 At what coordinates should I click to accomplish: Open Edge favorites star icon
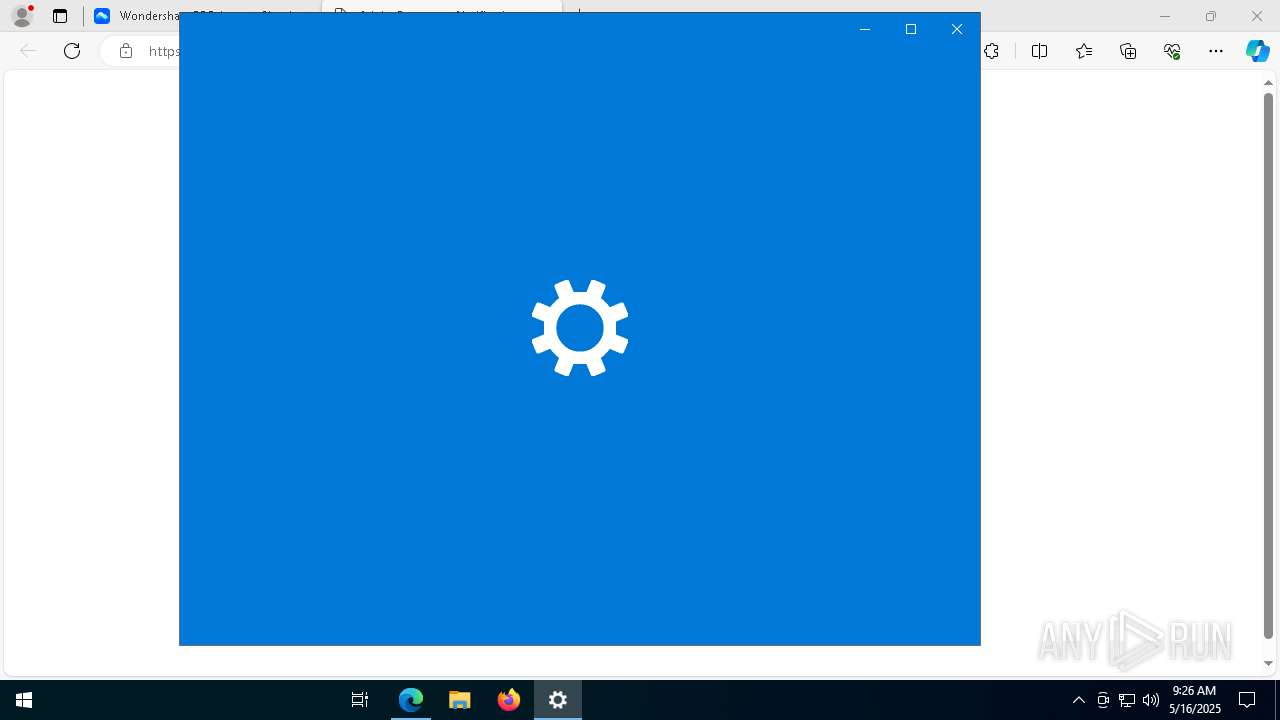(1084, 51)
